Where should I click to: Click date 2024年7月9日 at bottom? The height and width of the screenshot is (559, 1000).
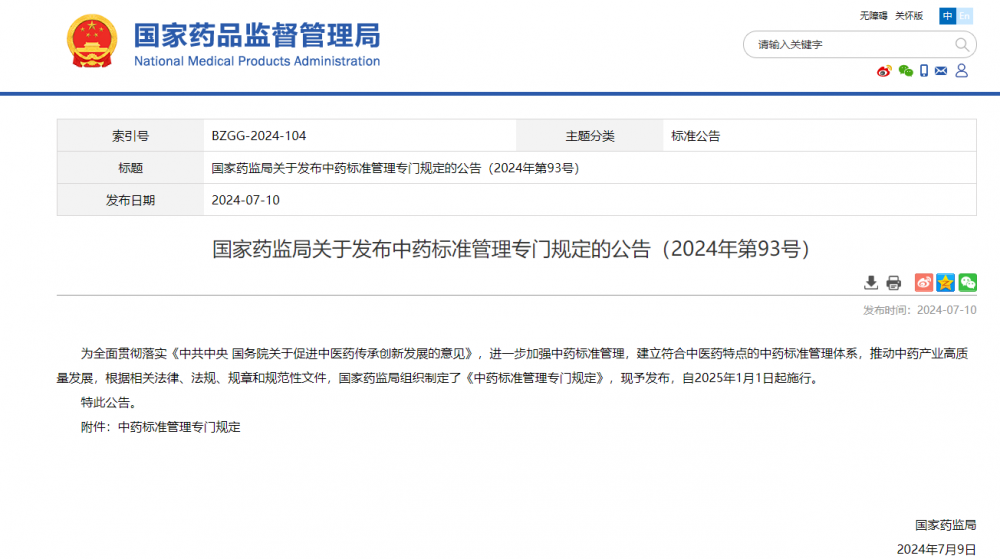tap(936, 549)
